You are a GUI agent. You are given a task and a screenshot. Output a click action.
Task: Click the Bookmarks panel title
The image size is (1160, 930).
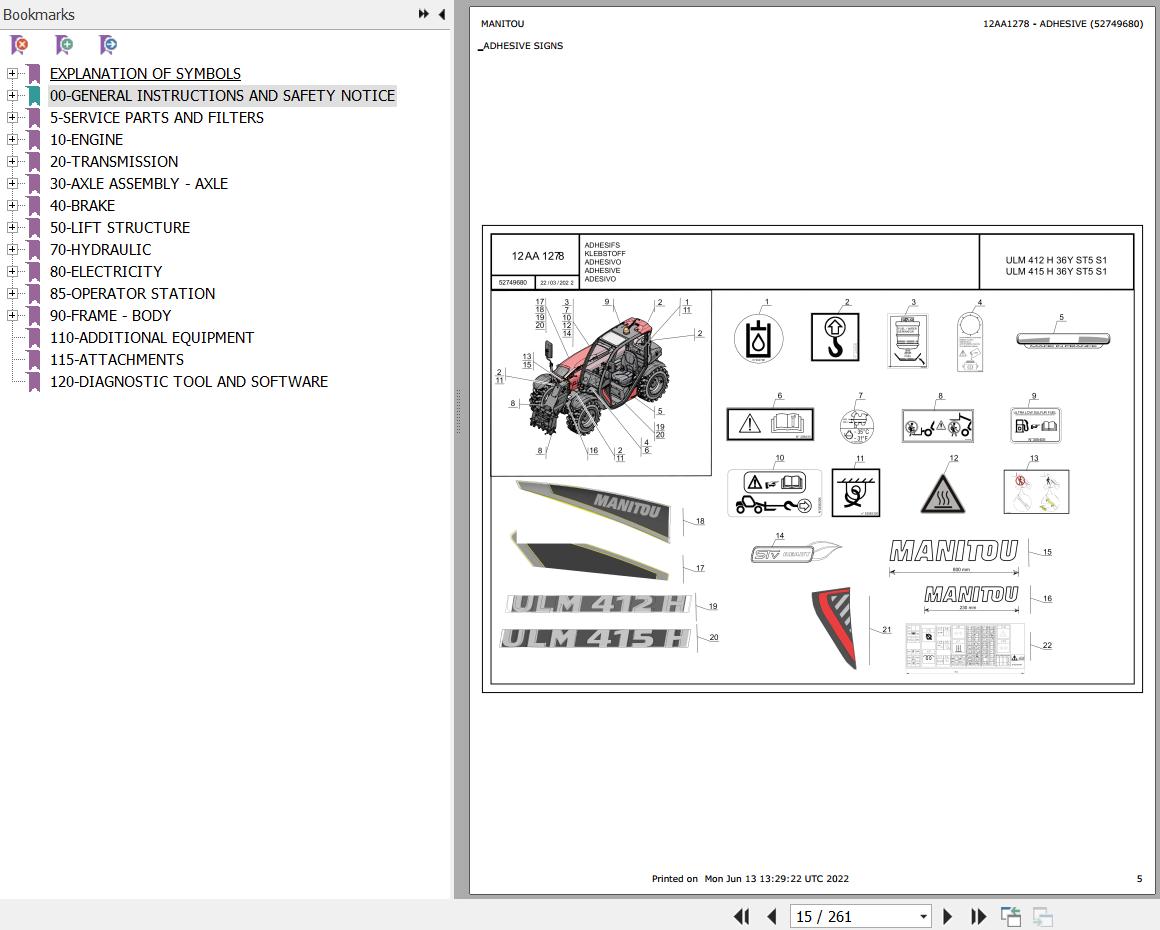[x=38, y=15]
